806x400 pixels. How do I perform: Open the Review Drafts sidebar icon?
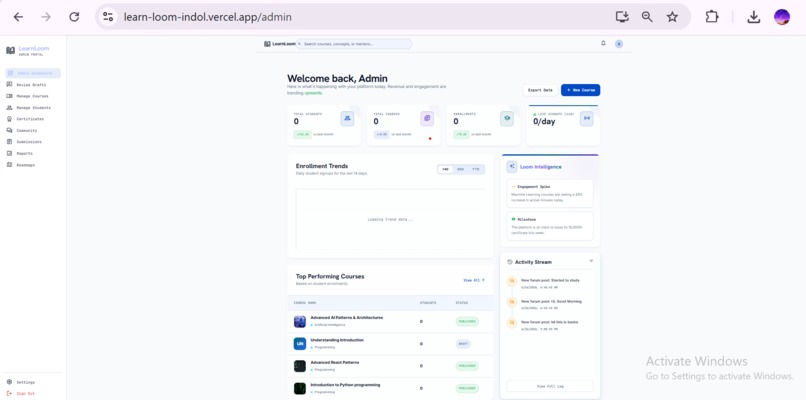[9, 84]
